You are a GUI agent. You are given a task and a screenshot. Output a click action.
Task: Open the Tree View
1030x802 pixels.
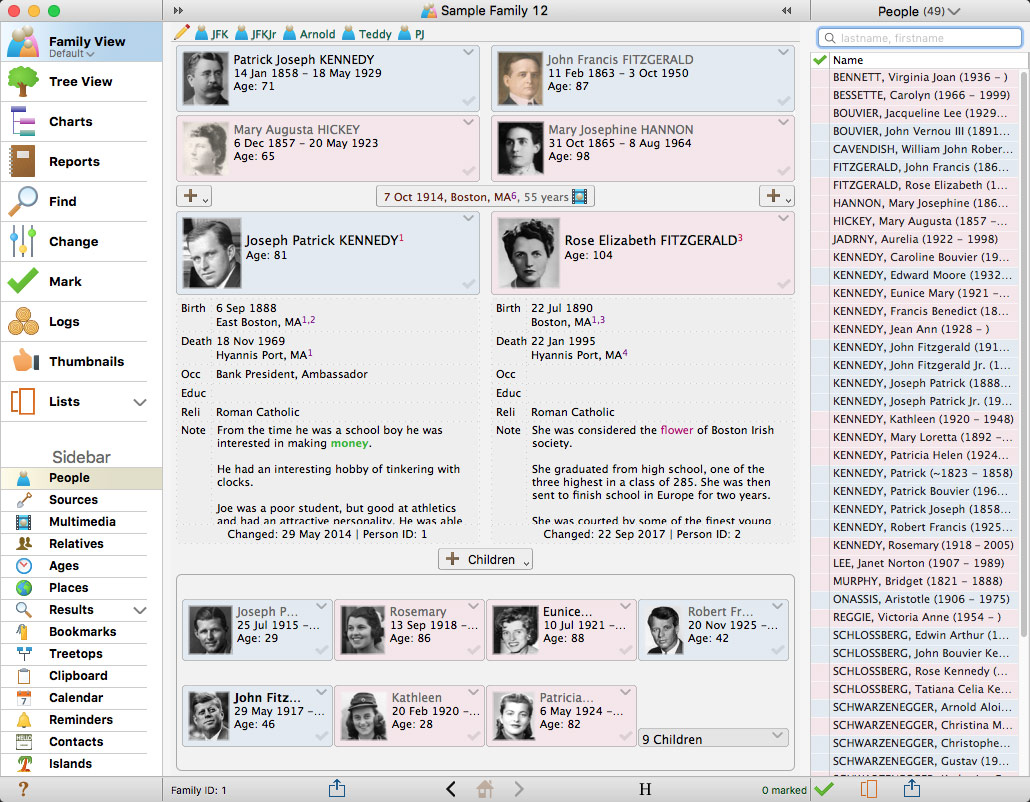click(80, 82)
